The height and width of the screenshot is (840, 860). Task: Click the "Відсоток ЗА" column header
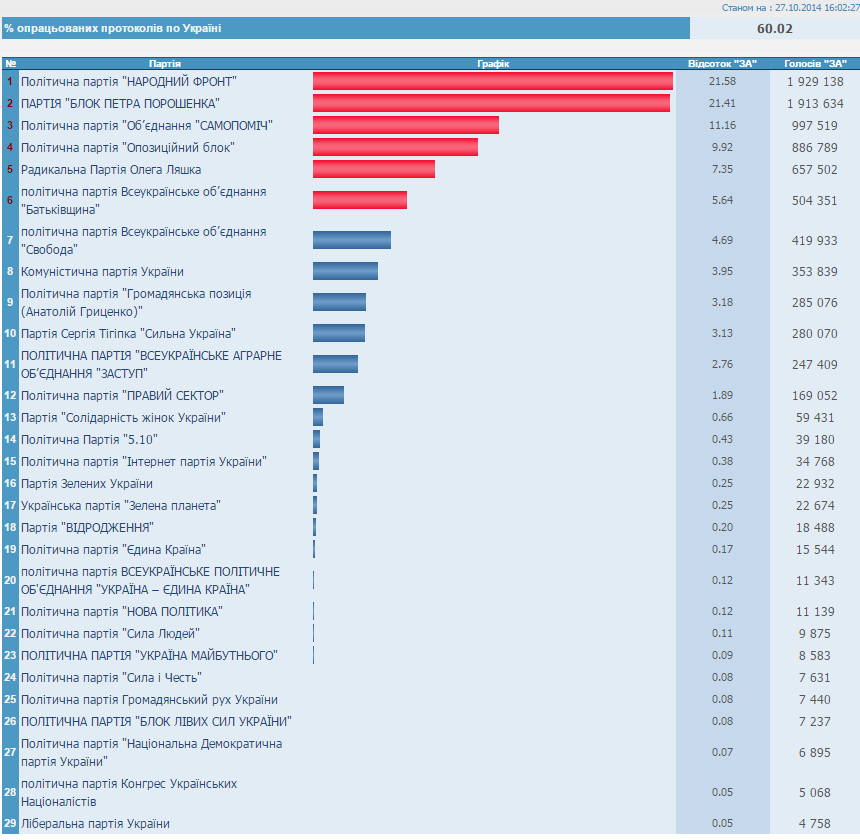click(722, 64)
